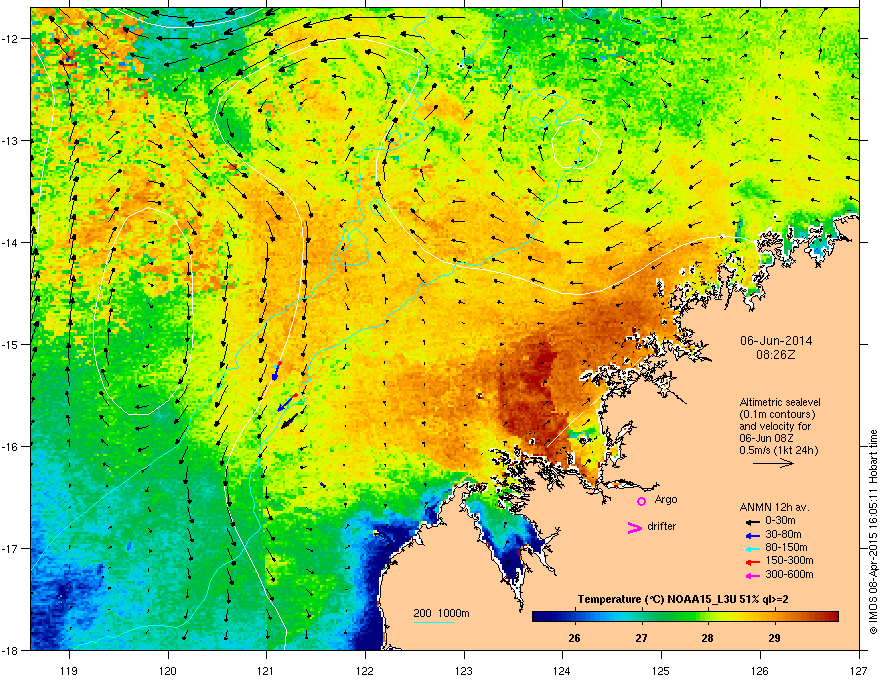This screenshot has width=880, height=680.
Task: Click the latitude label -16
Action: point(11,447)
